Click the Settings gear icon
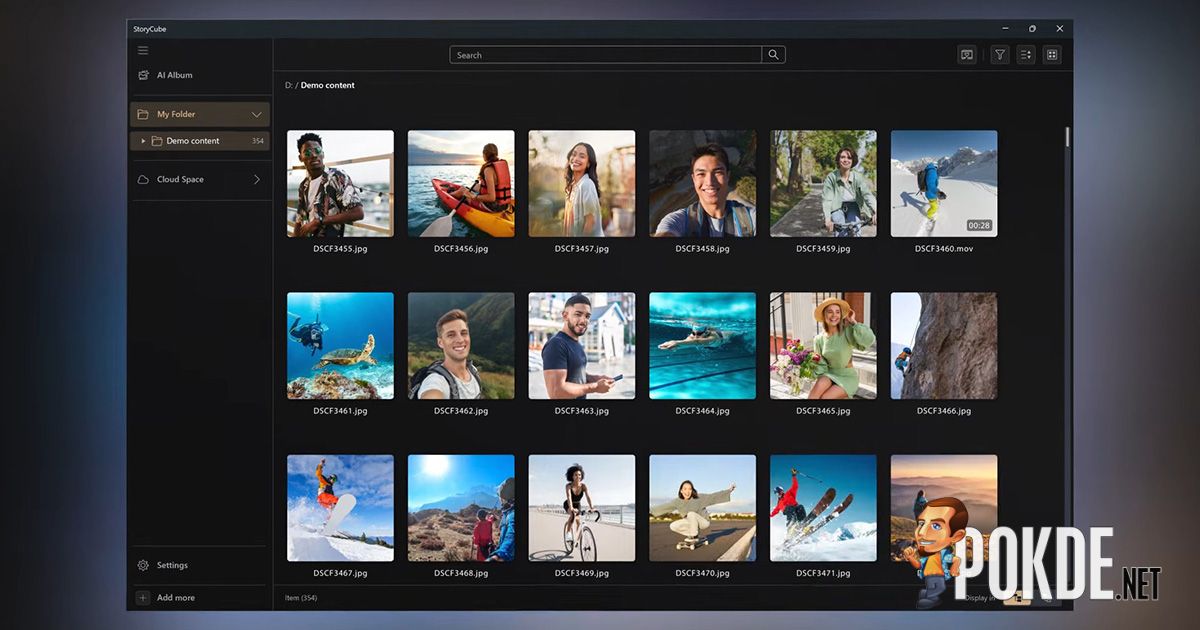The height and width of the screenshot is (630, 1200). (x=143, y=565)
